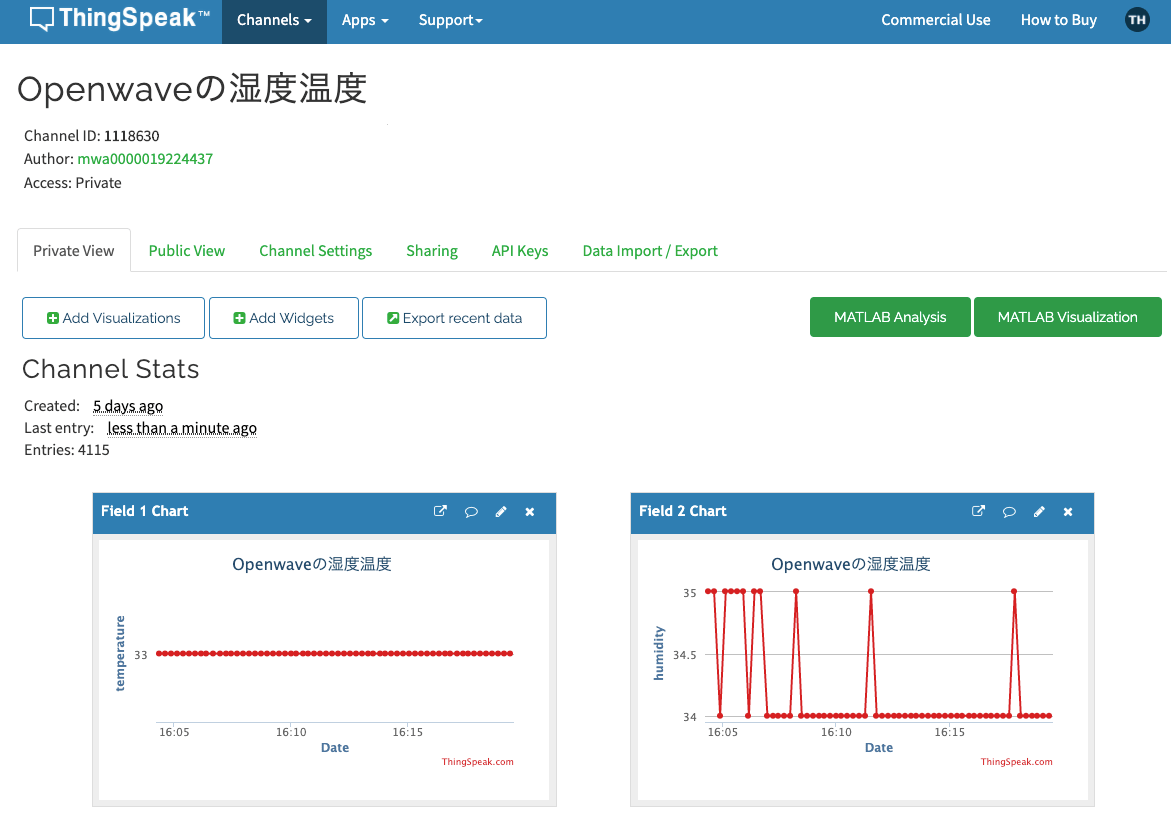
Task: Click Export recent data button
Action: (x=454, y=318)
